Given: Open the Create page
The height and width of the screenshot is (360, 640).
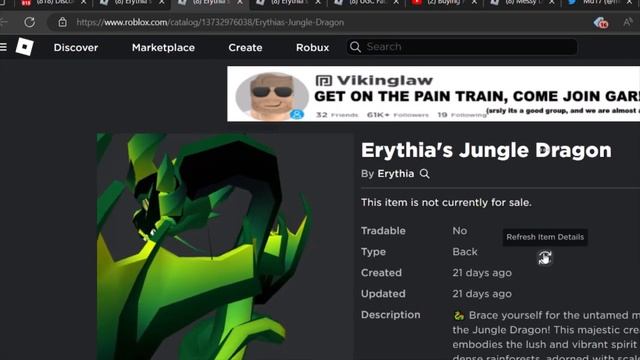Looking at the screenshot, I should coord(245,48).
